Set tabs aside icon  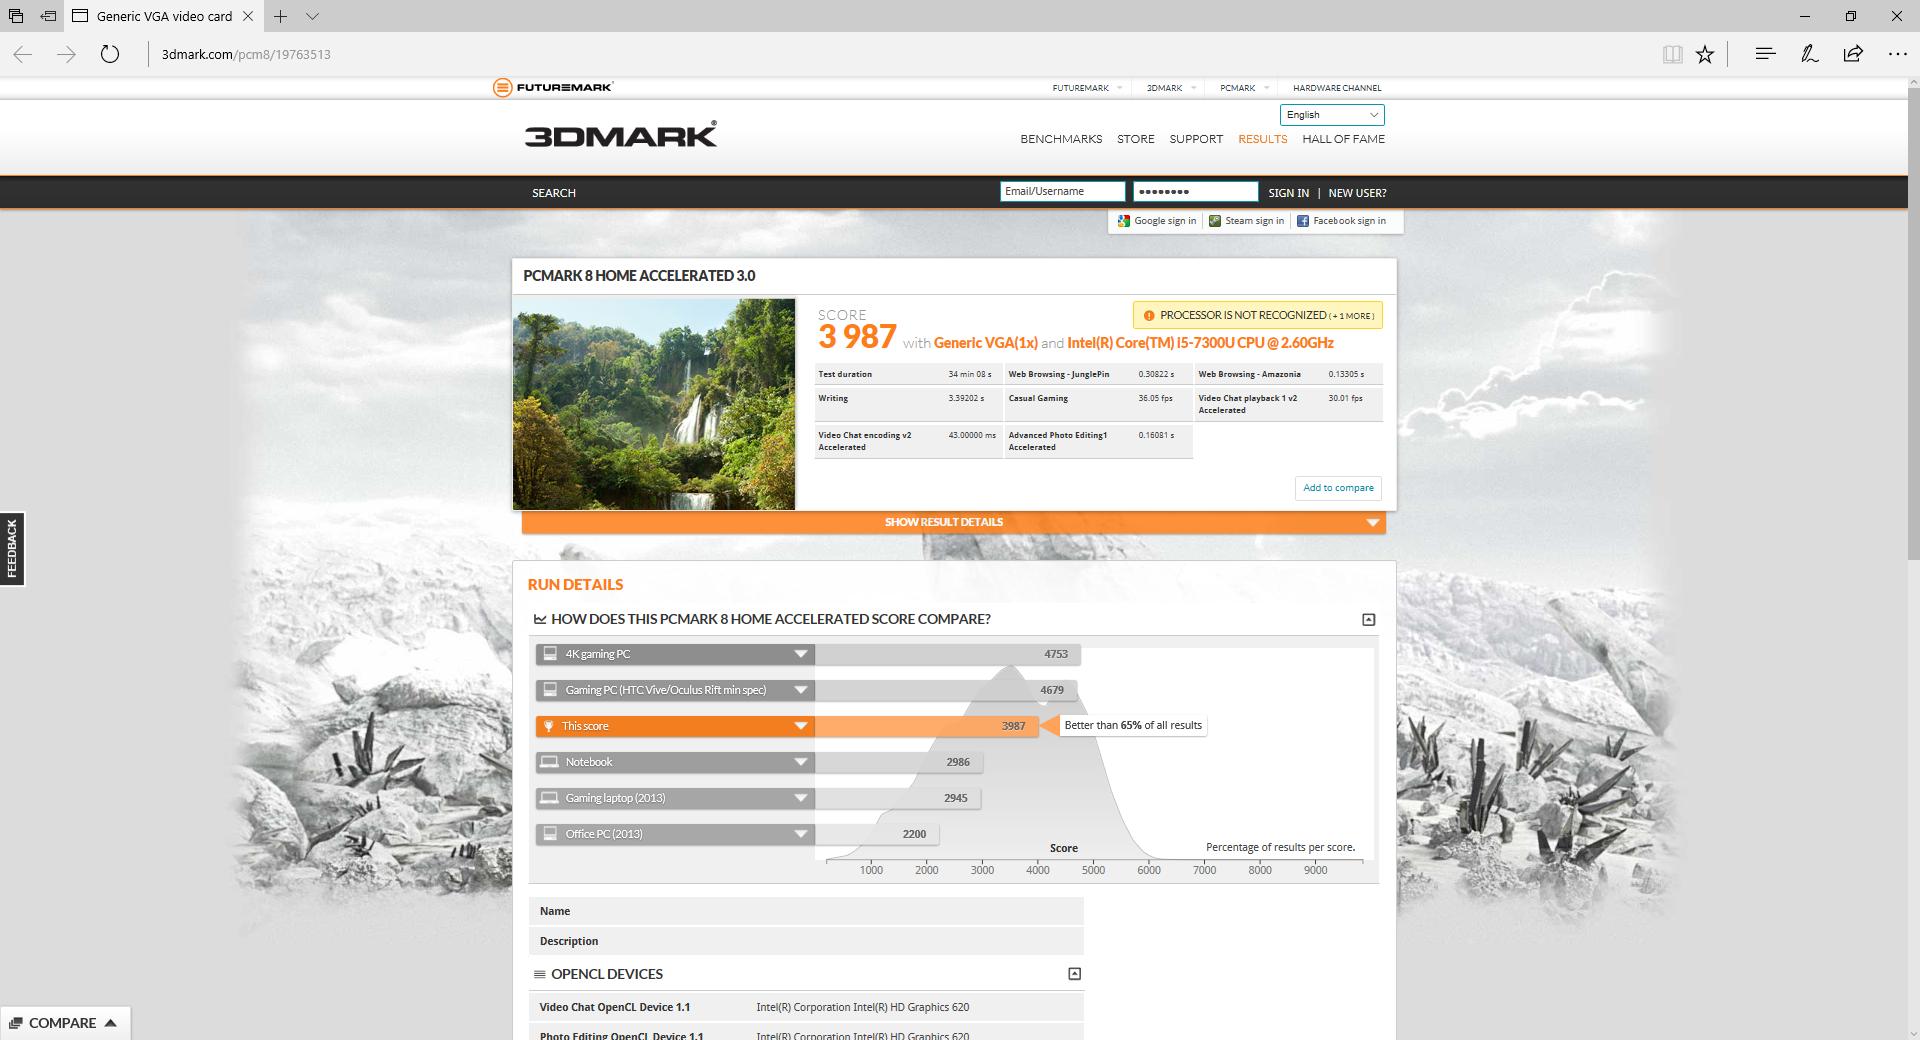[x=48, y=16]
